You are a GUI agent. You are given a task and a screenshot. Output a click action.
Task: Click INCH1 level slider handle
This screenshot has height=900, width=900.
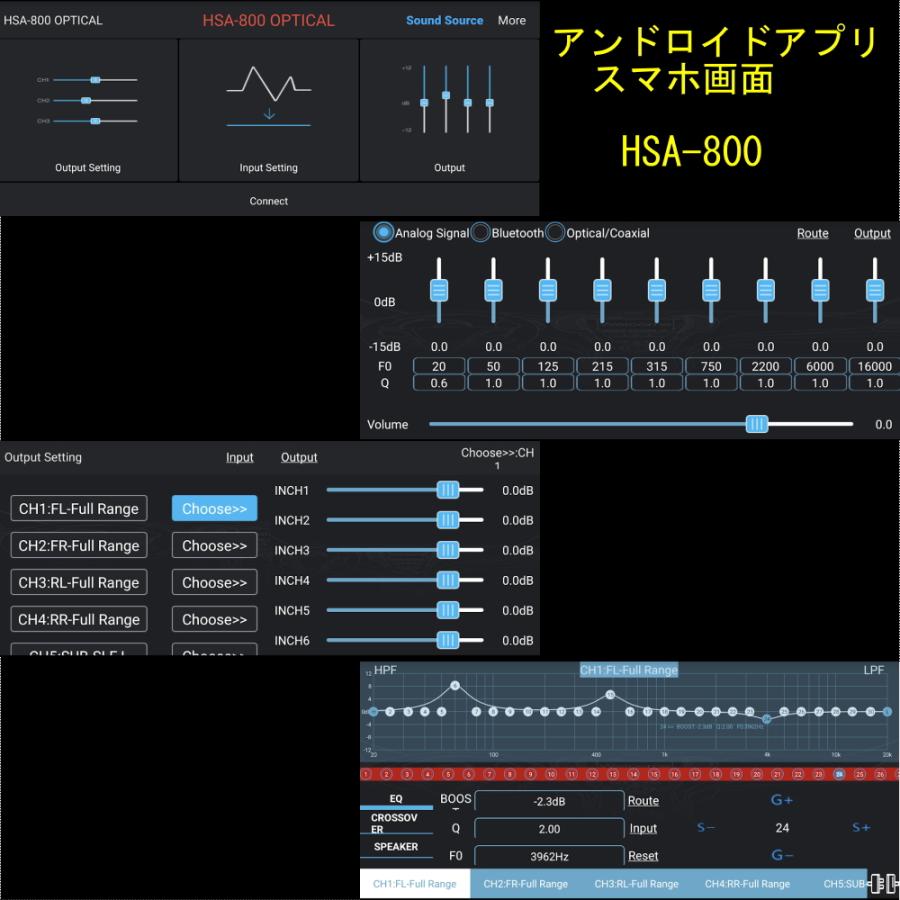448,490
